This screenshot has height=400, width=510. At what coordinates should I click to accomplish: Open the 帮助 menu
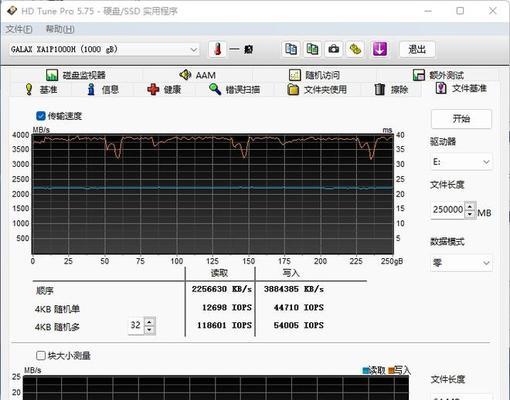pyautogui.click(x=60, y=29)
